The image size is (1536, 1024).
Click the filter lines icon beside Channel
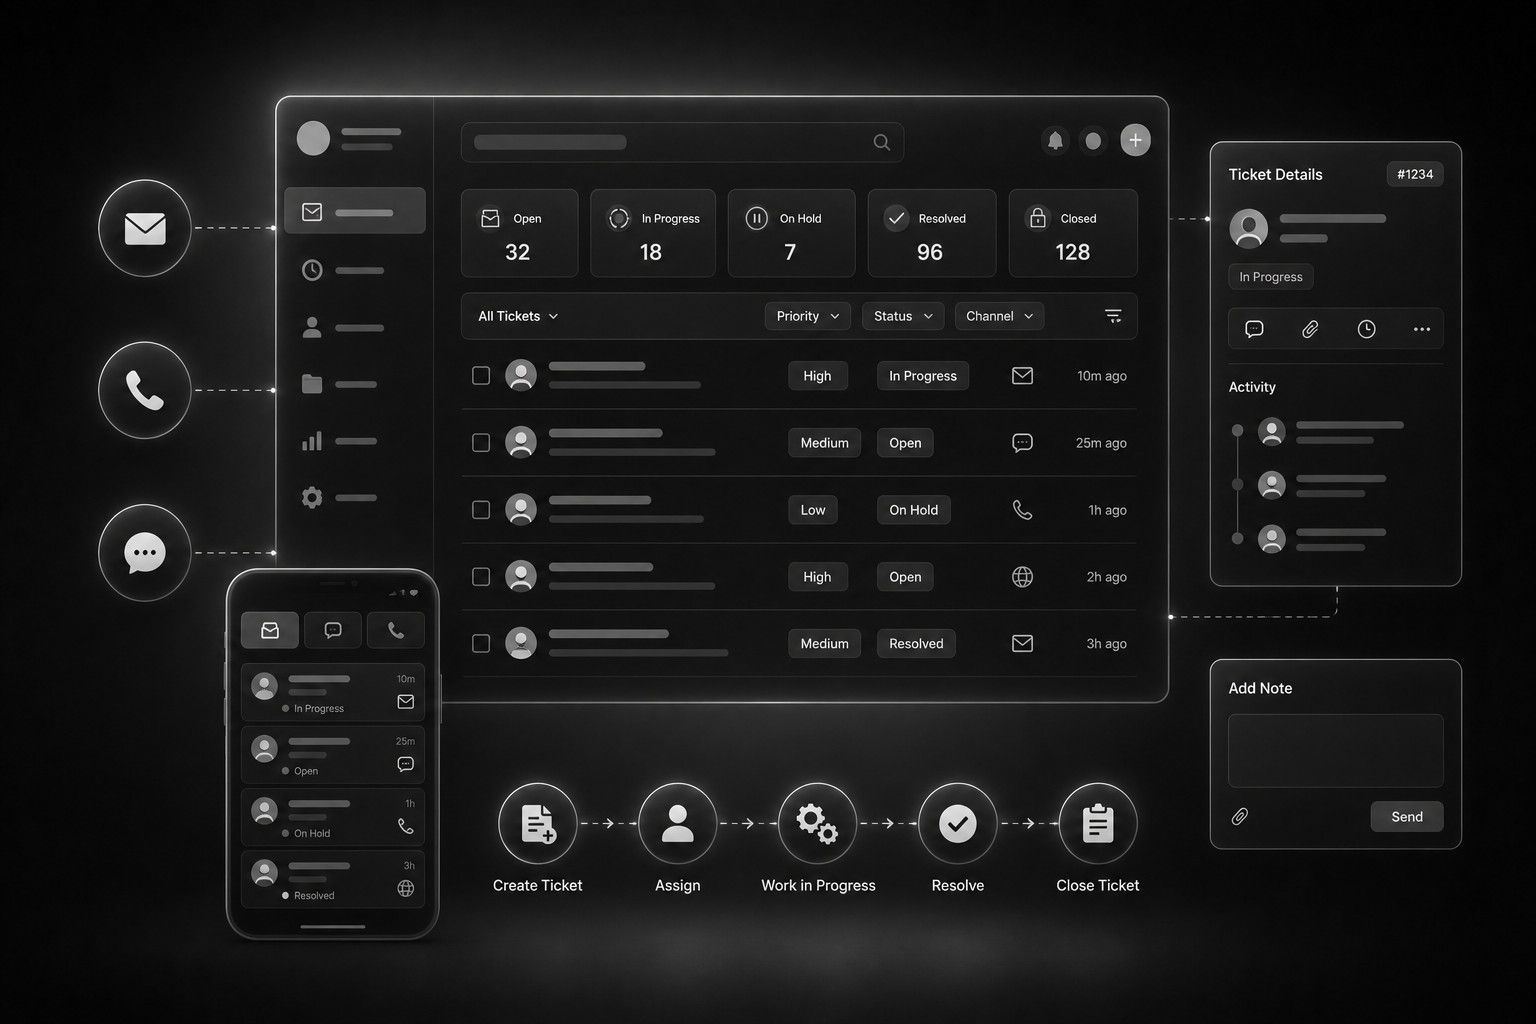coord(1113,316)
